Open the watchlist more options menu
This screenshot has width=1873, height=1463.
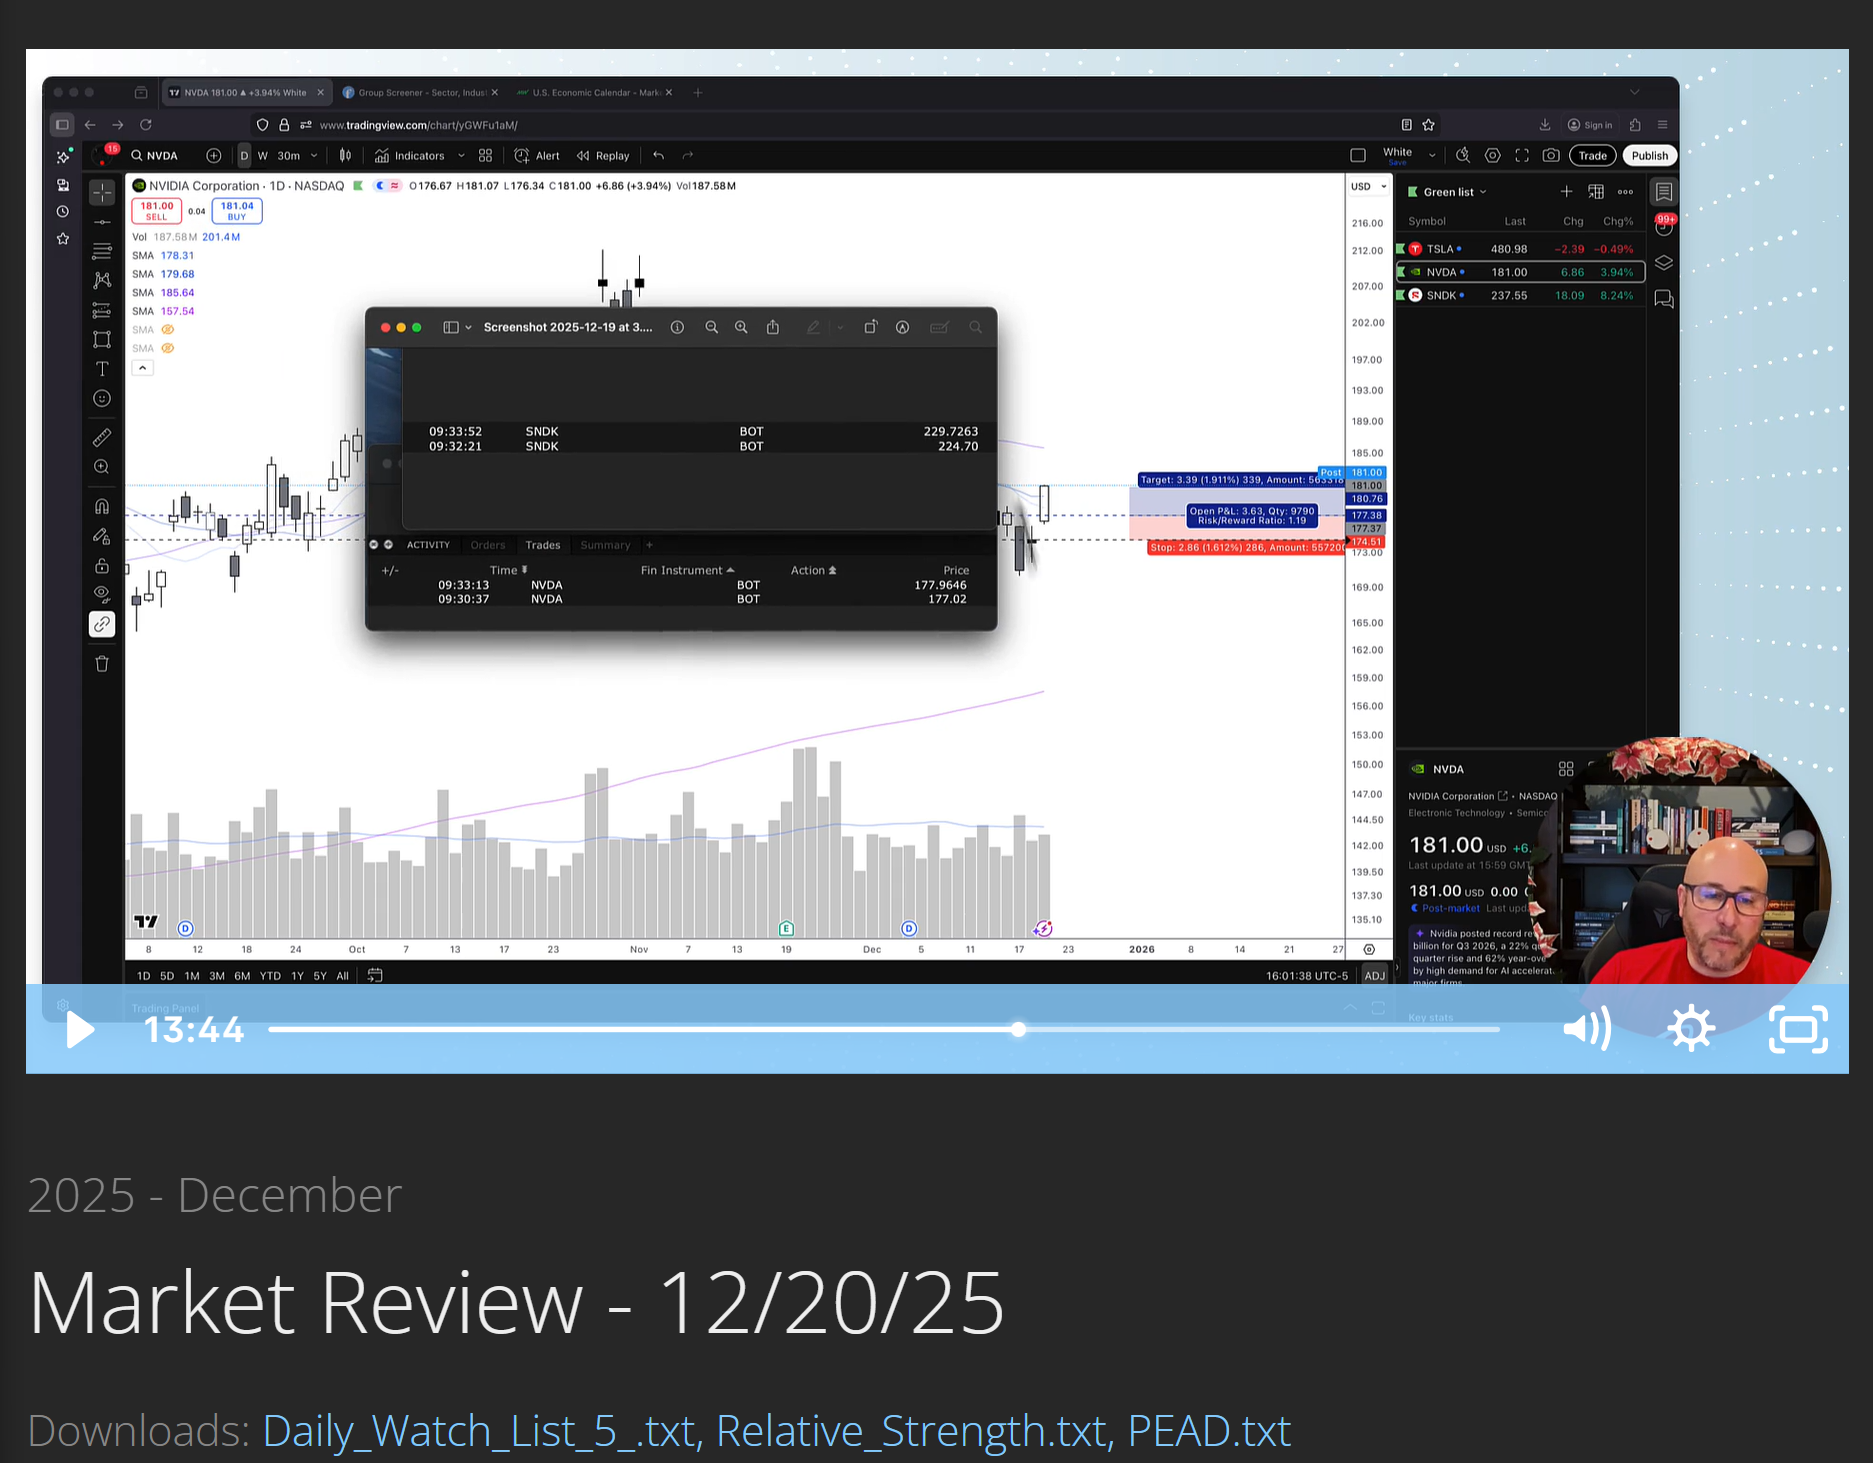tap(1625, 192)
